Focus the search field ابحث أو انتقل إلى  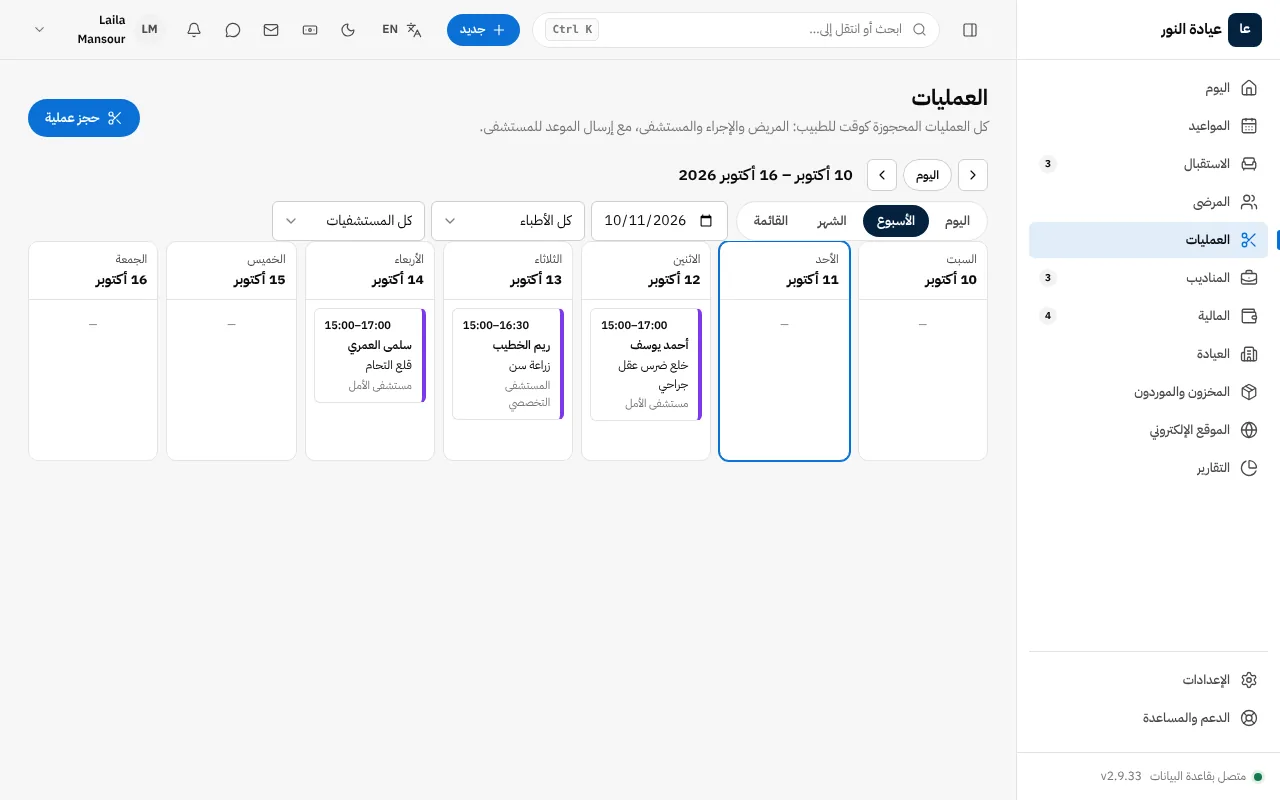(x=736, y=30)
